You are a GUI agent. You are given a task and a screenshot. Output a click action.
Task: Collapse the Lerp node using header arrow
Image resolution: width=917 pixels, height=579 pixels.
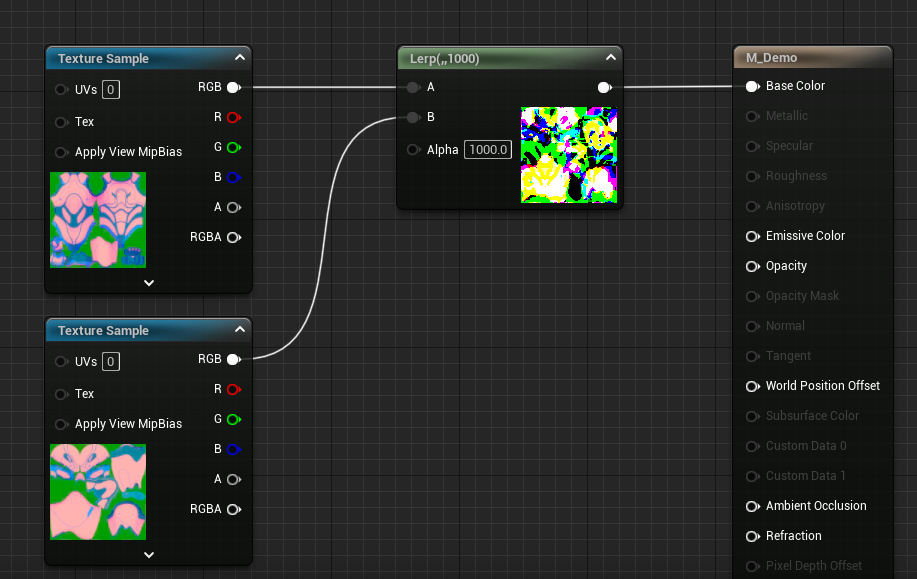(x=610, y=58)
